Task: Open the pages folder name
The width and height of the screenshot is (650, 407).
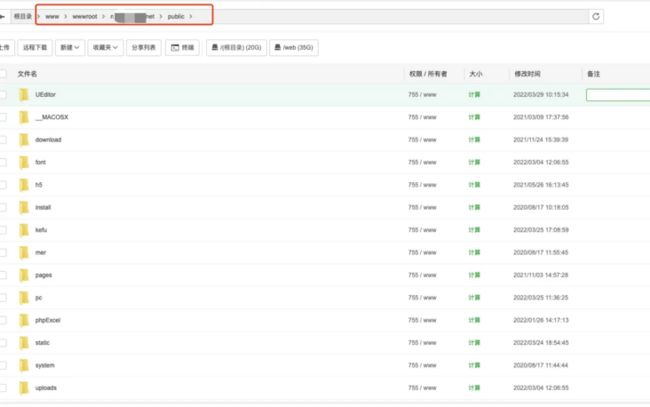Action: point(44,275)
